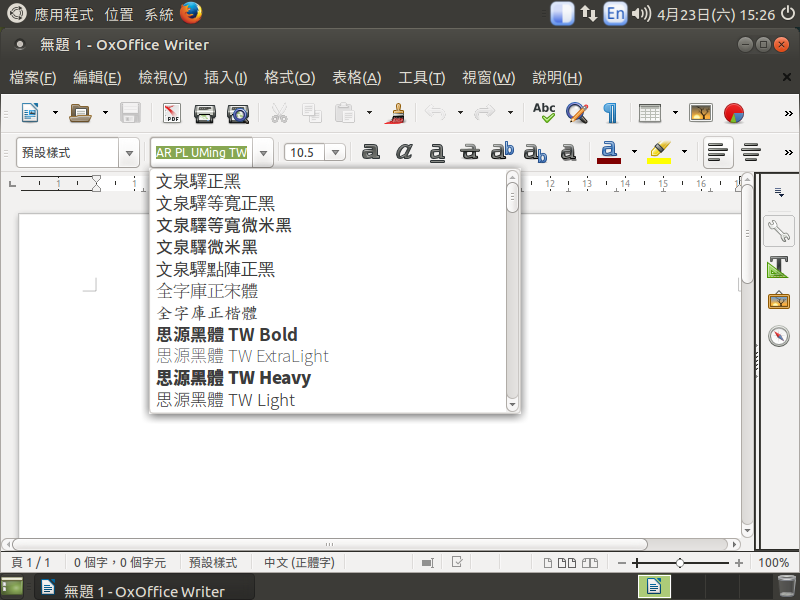
Task: Expand the Open recent files dropdown arrow
Action: (x=105, y=113)
